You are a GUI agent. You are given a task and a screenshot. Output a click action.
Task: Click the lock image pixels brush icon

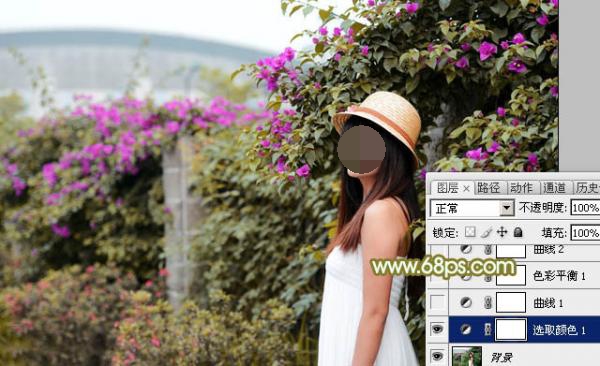tap(486, 232)
